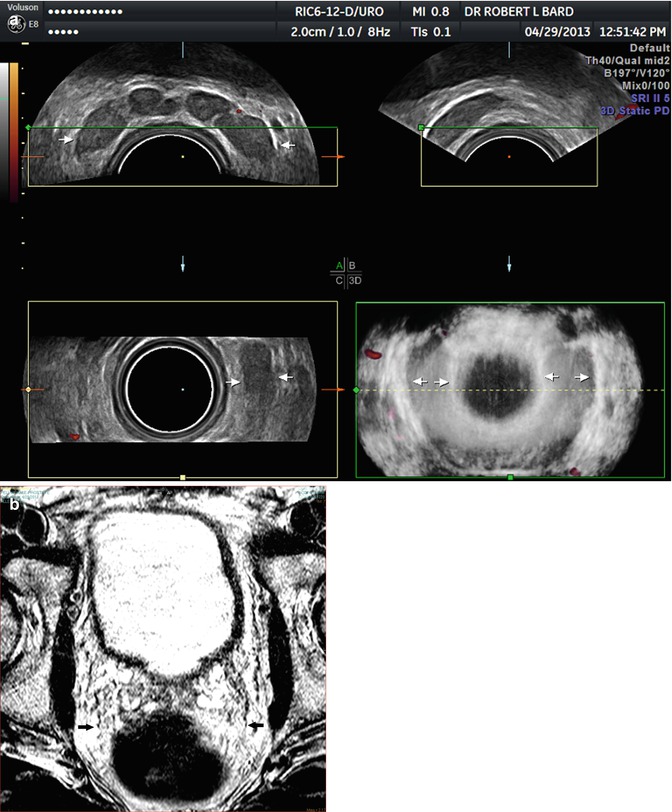Click the green corner handle of plane A box
Image resolution: width=672 pixels, height=812 pixels.
coord(28,128)
